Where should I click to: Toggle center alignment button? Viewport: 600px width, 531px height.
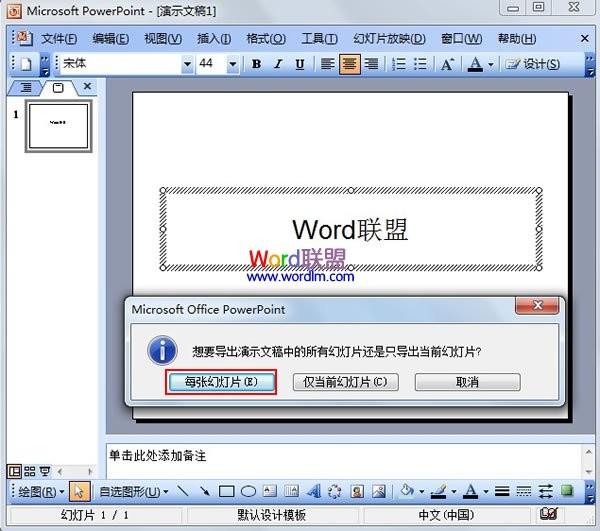point(349,64)
